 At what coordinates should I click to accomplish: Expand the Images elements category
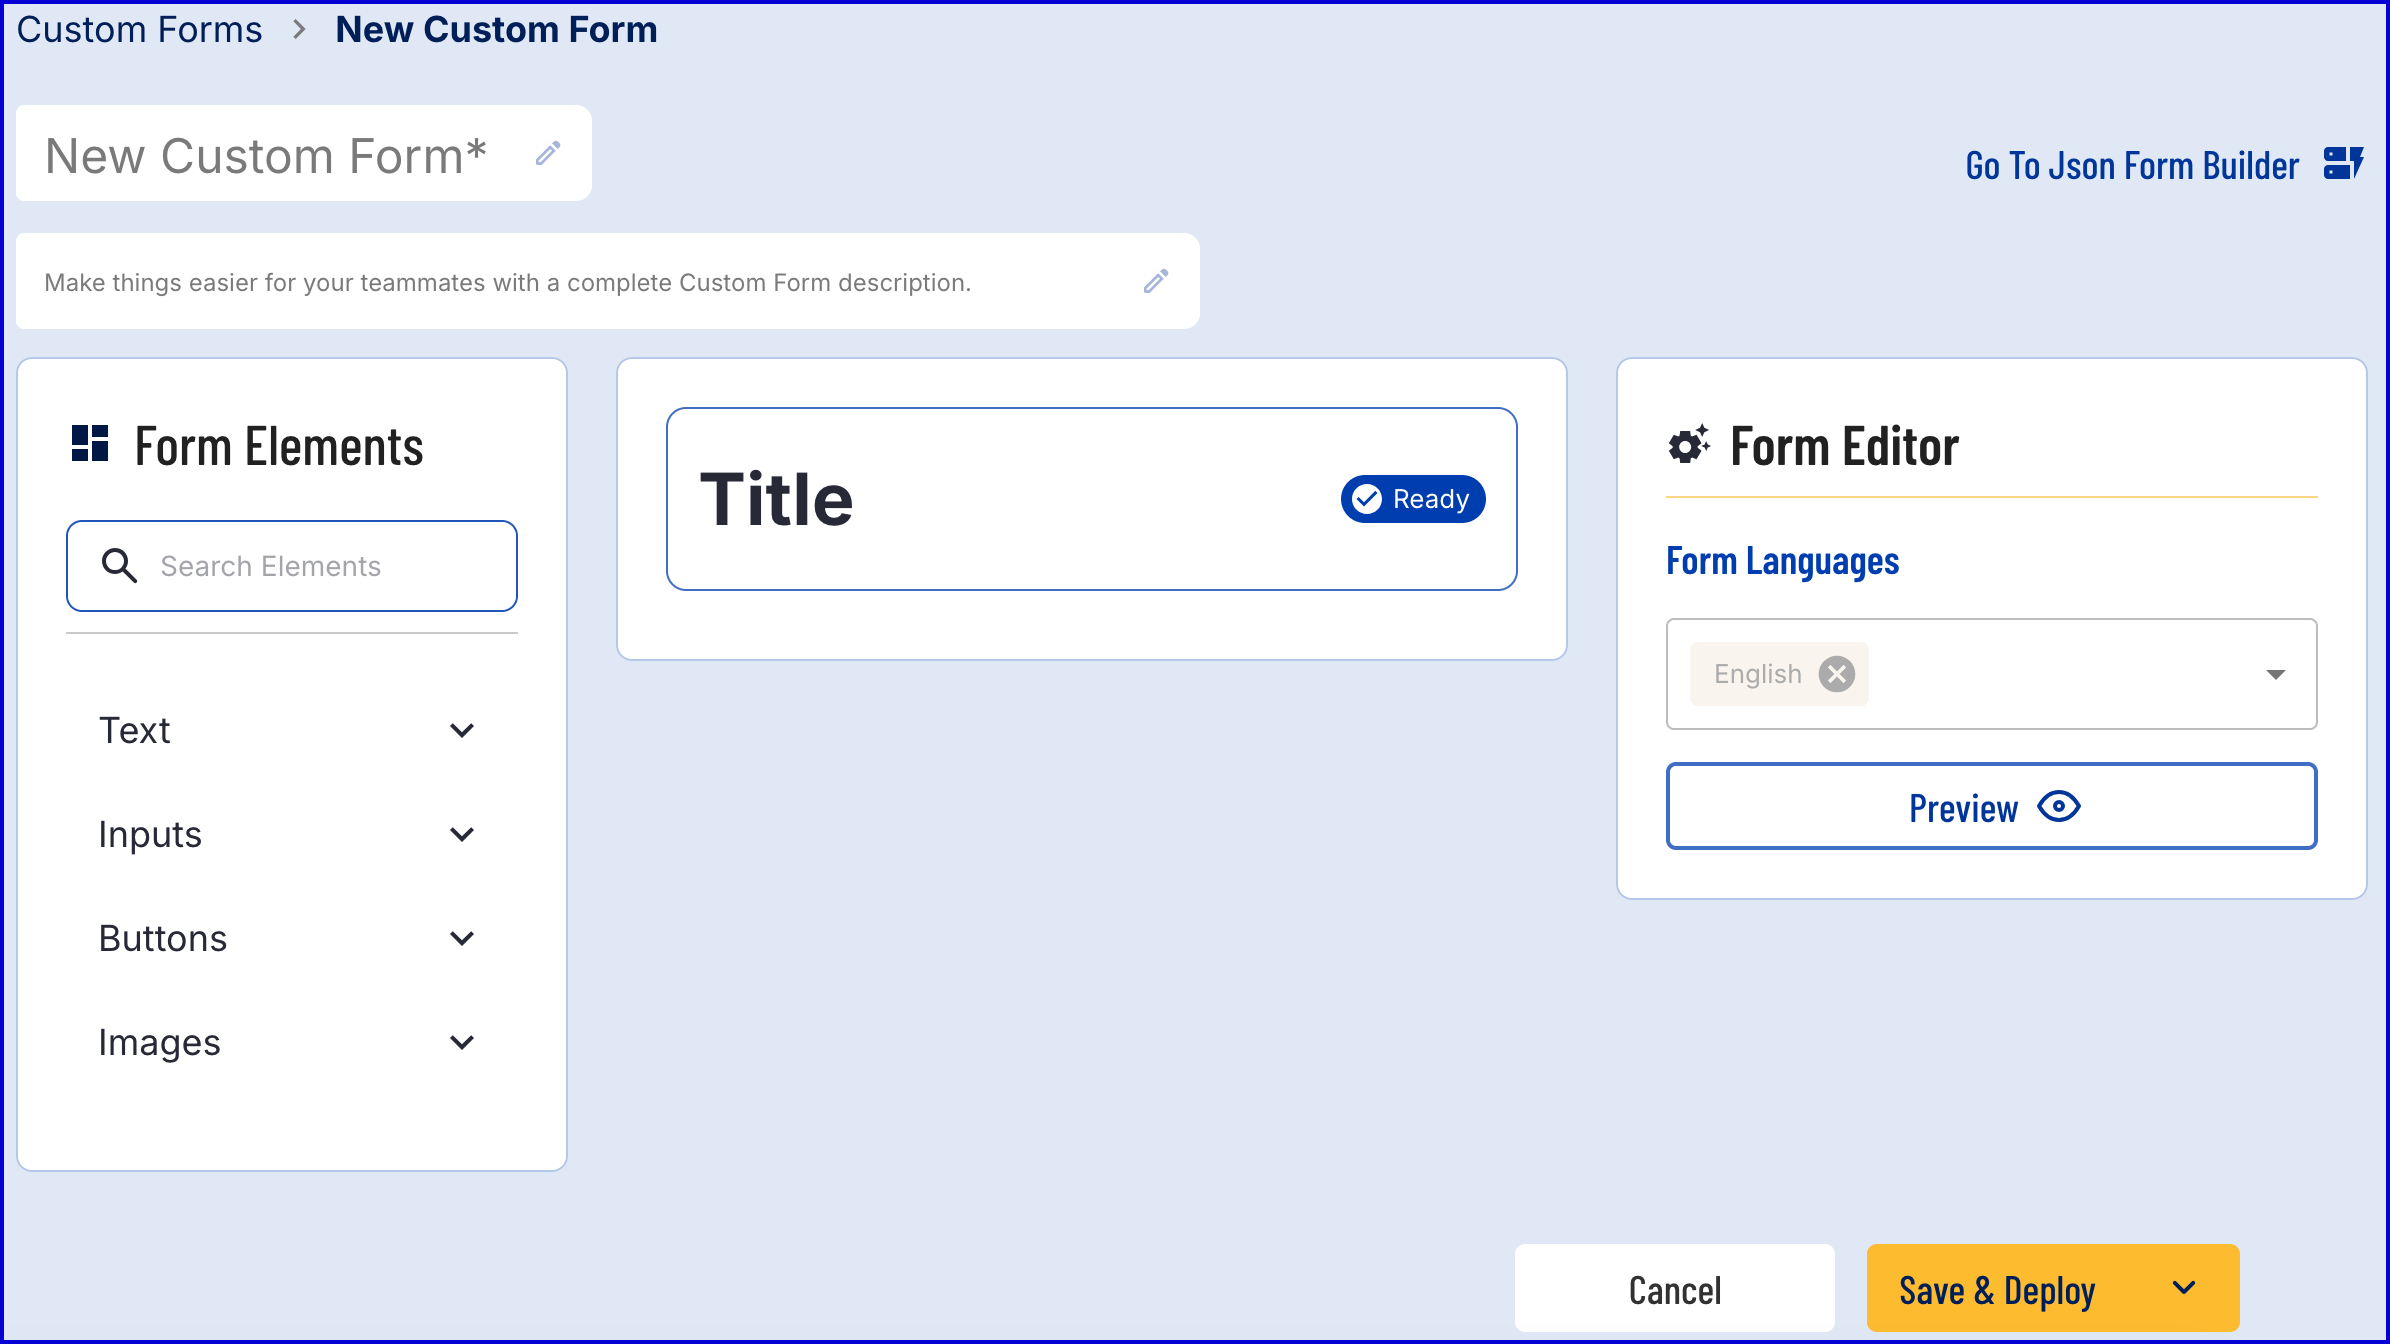462,1042
